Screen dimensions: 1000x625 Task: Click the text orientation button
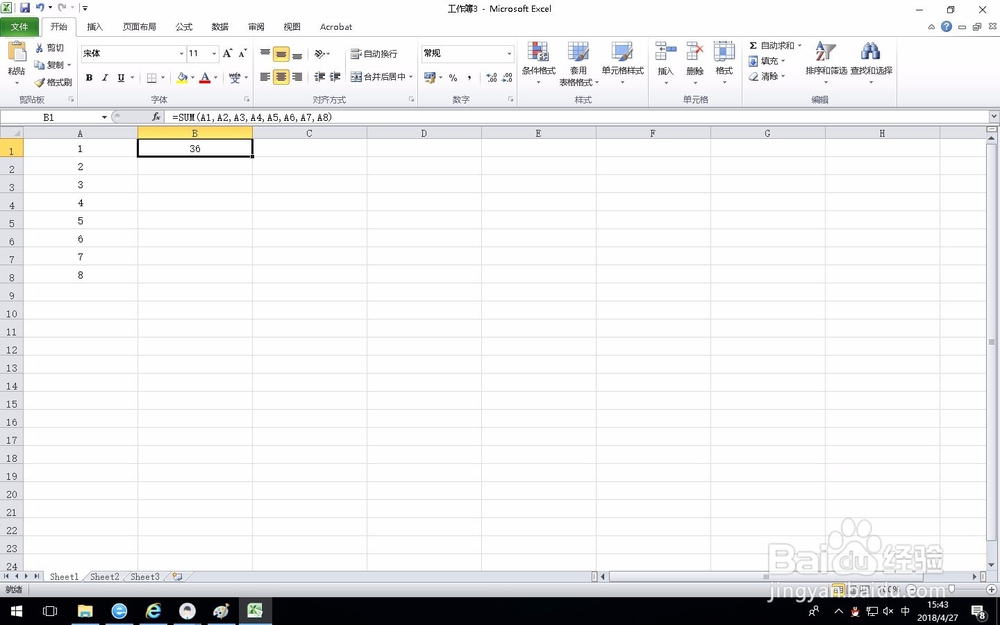point(321,54)
